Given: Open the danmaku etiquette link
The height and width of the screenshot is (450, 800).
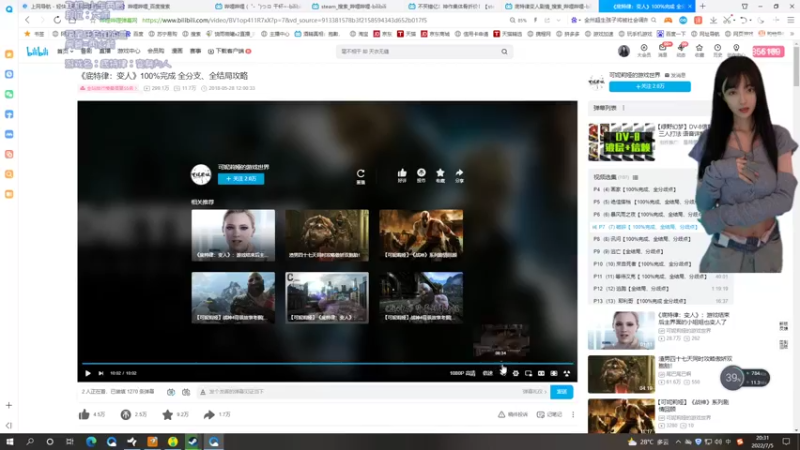Looking at the screenshot, I should (534, 392).
